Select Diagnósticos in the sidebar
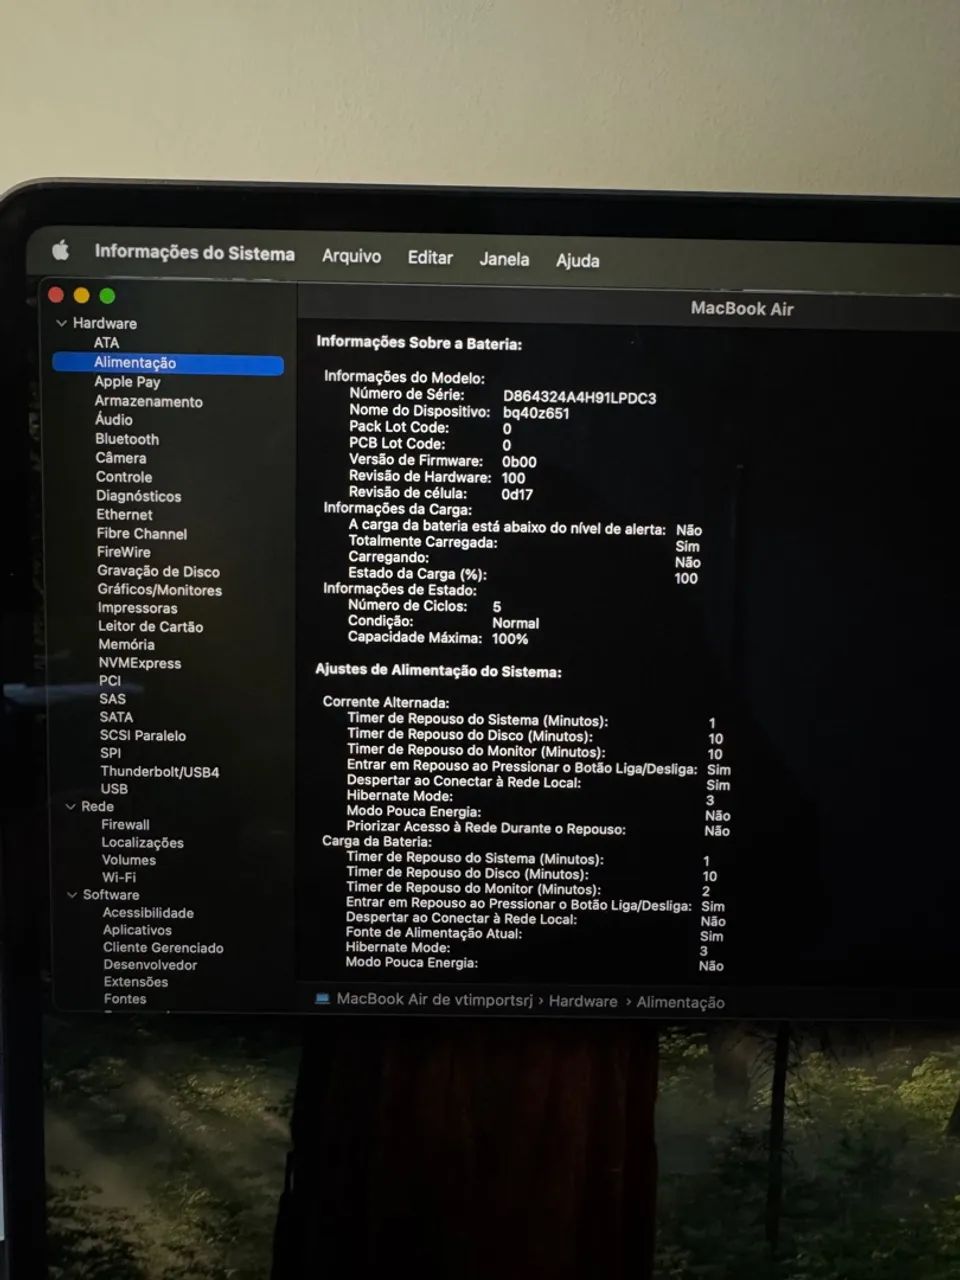 pos(139,496)
